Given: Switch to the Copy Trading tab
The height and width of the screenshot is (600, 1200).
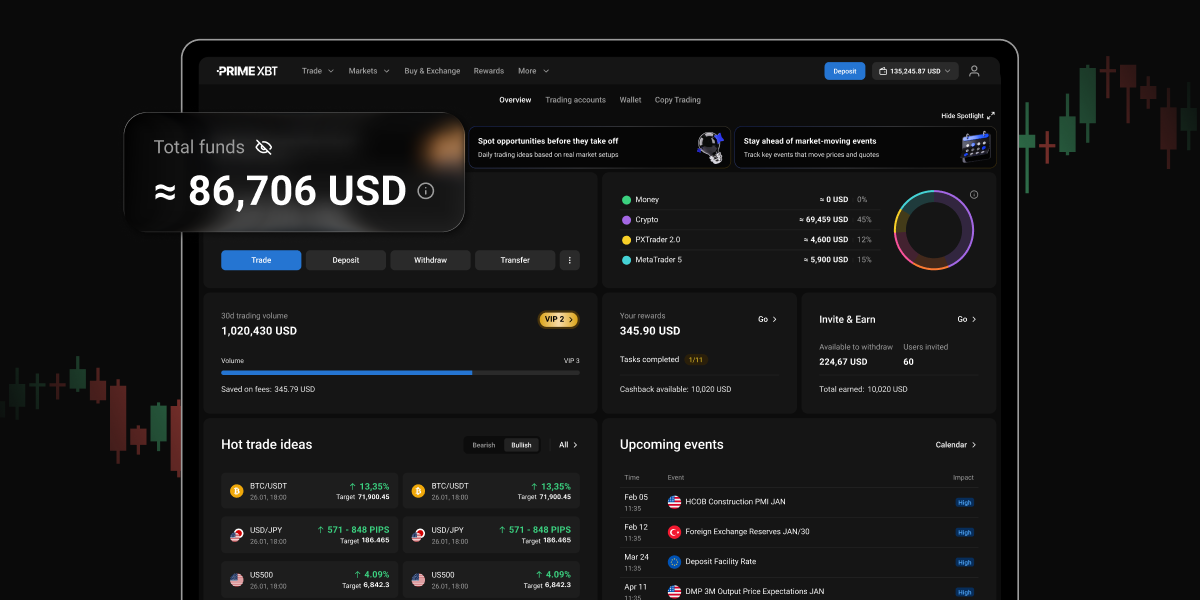Looking at the screenshot, I should [x=678, y=100].
